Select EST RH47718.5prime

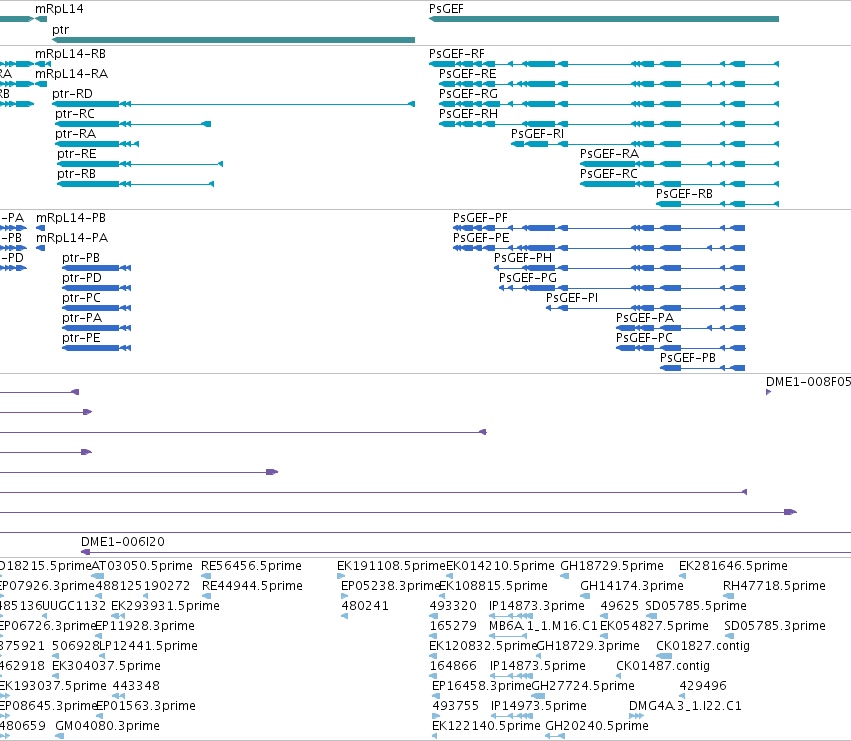coord(728,596)
